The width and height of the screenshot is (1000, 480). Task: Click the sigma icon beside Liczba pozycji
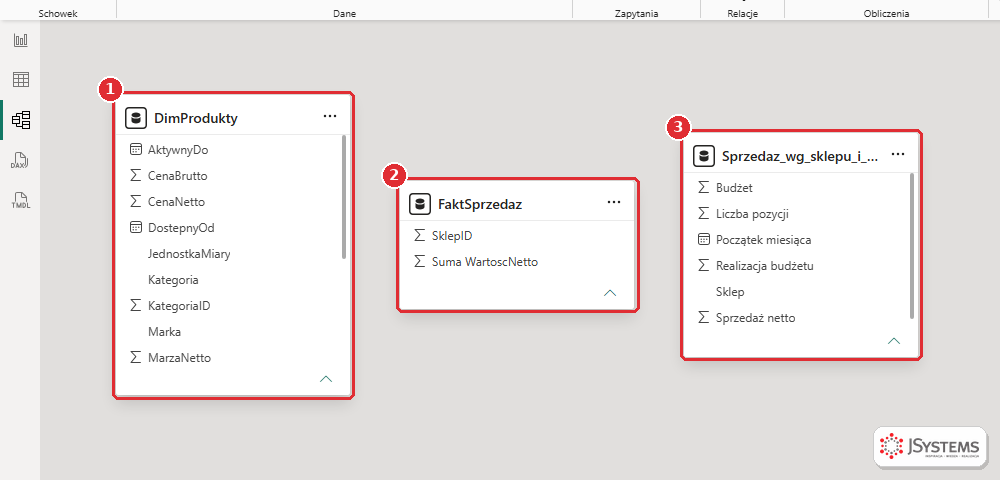703,214
